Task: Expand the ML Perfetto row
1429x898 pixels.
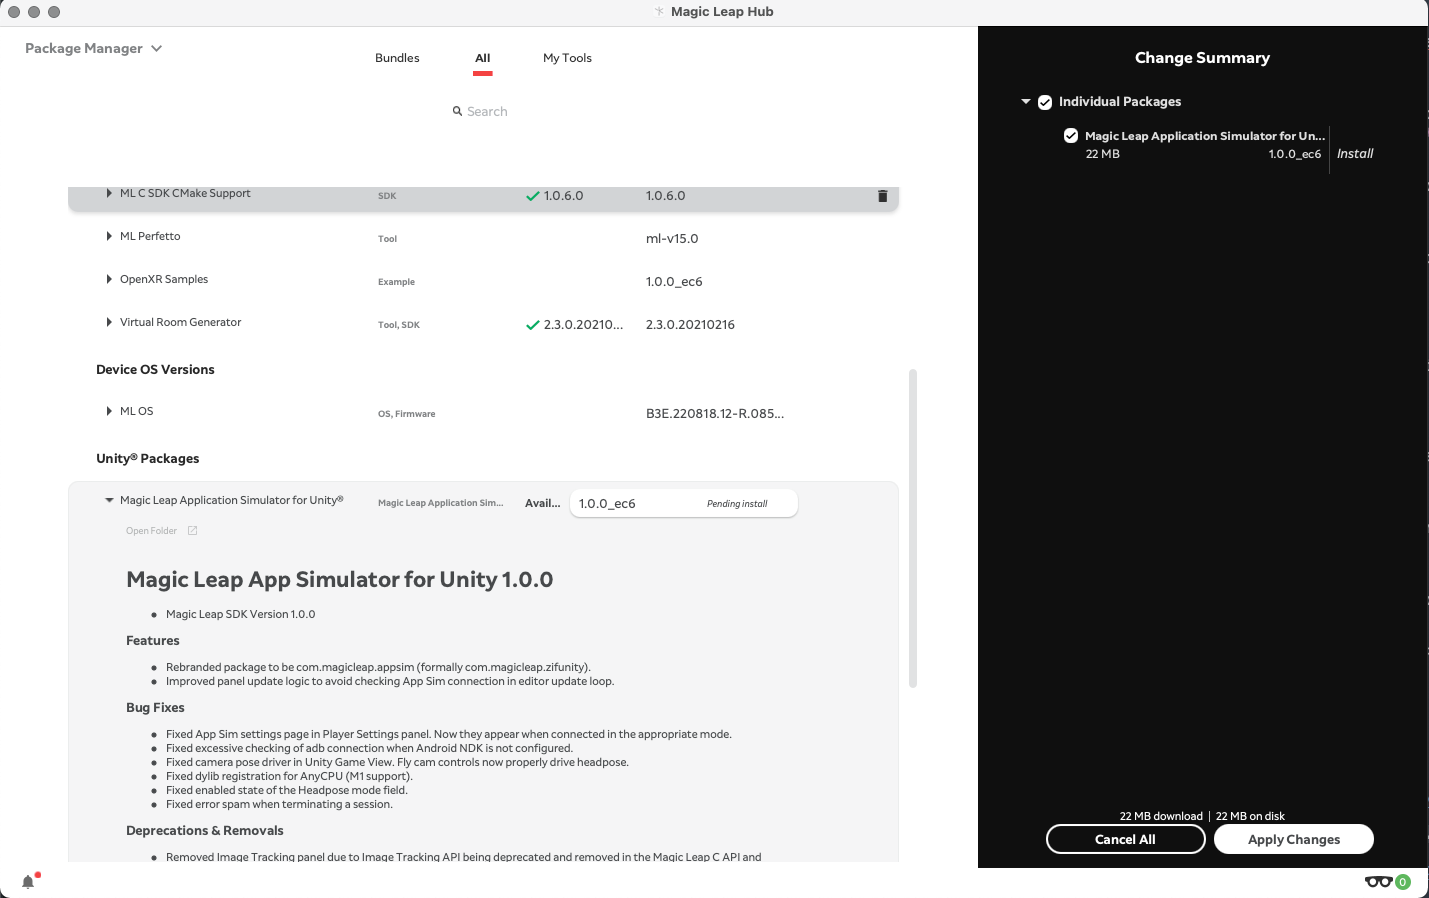Action: tap(109, 237)
